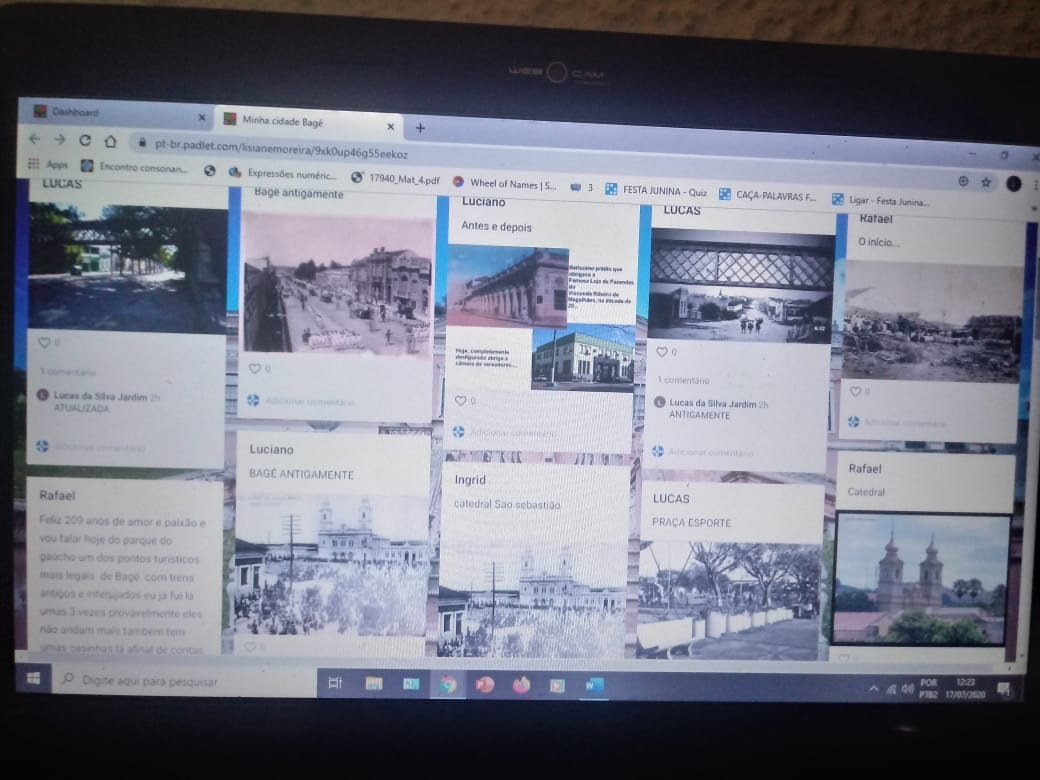Like the Bagé antigamente post with the heart

(255, 369)
